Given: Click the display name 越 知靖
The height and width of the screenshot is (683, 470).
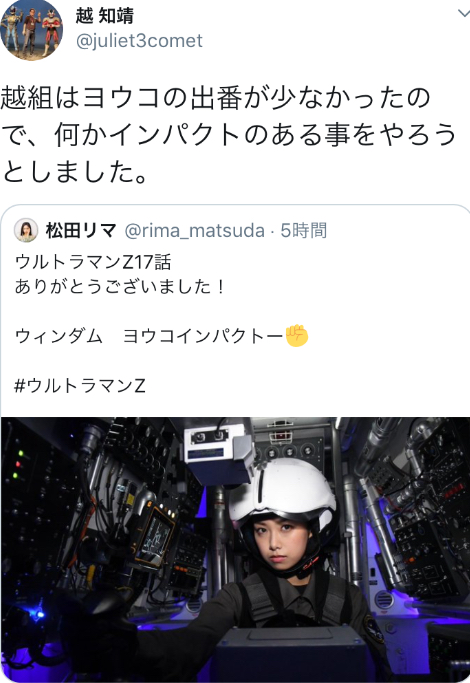Looking at the screenshot, I should pyautogui.click(x=105, y=16).
